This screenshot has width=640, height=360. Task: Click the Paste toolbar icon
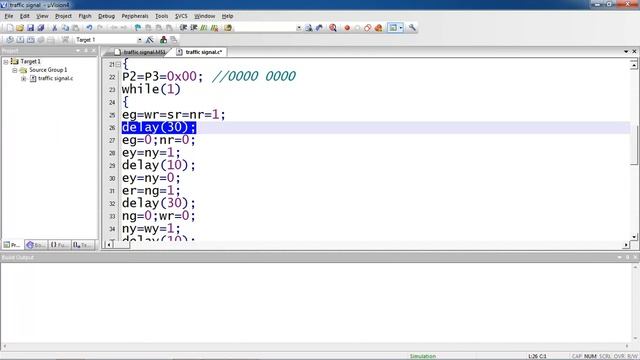point(76,28)
